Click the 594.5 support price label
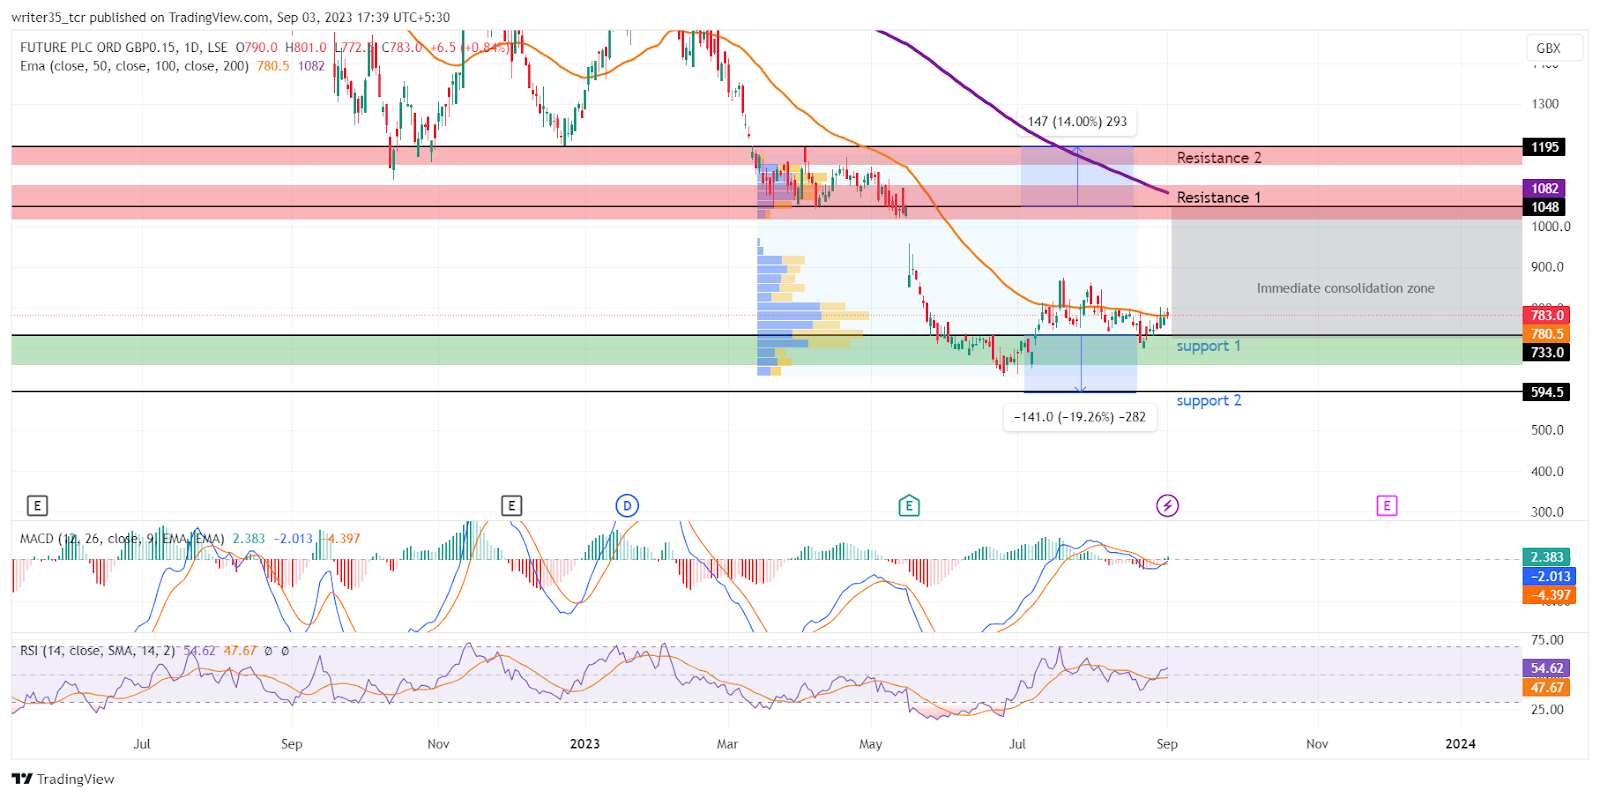The height and width of the screenshot is (798, 1600). pyautogui.click(x=1546, y=392)
